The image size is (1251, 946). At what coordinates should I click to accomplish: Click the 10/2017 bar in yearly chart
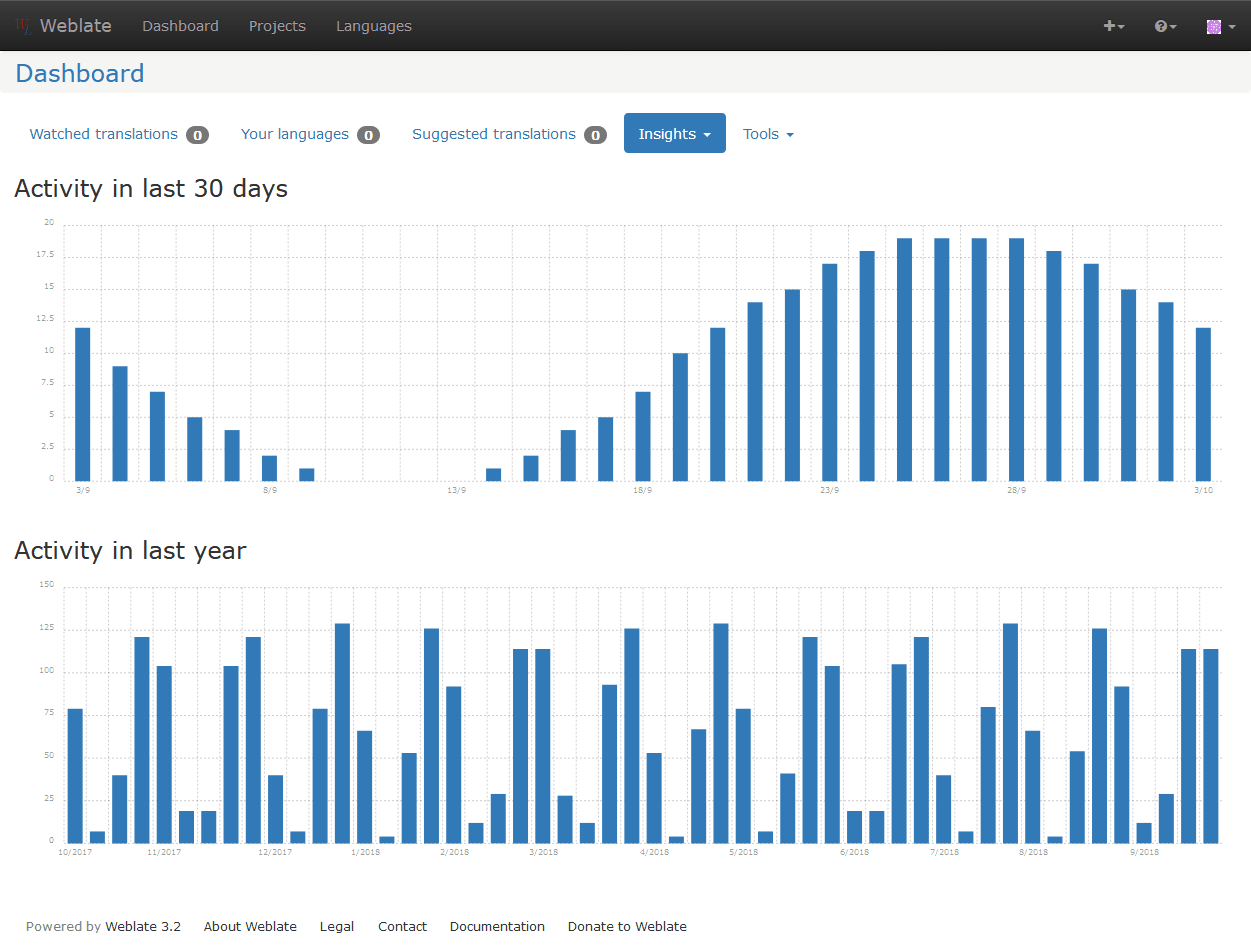pyautogui.click(x=75, y=776)
